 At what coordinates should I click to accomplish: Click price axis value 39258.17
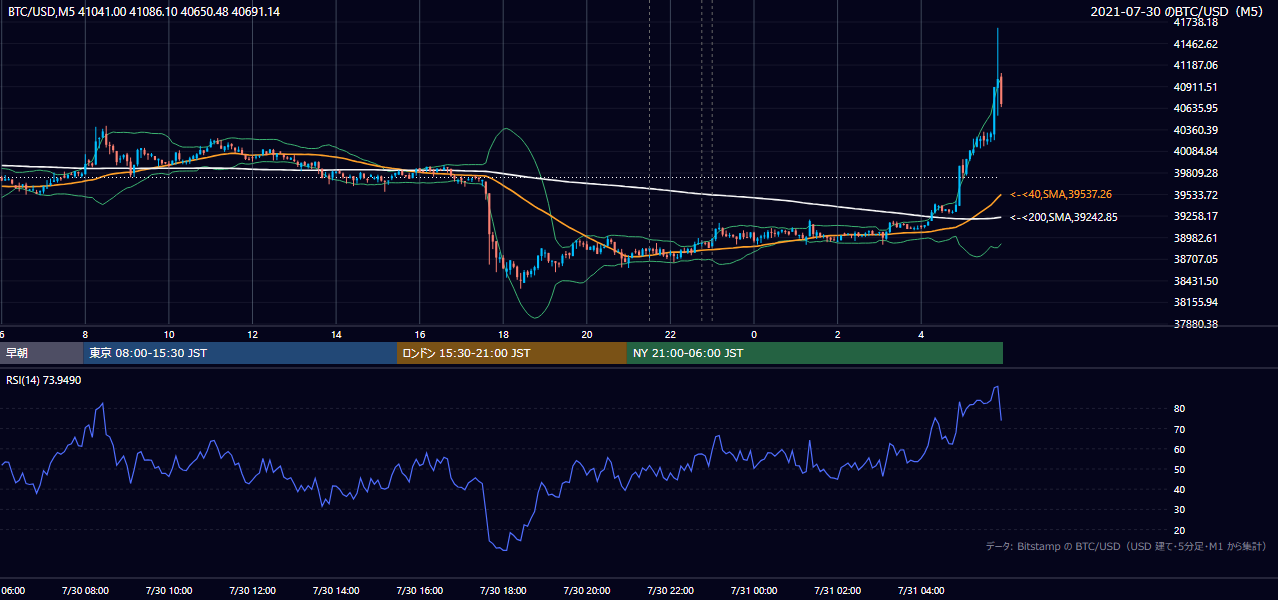point(1195,216)
